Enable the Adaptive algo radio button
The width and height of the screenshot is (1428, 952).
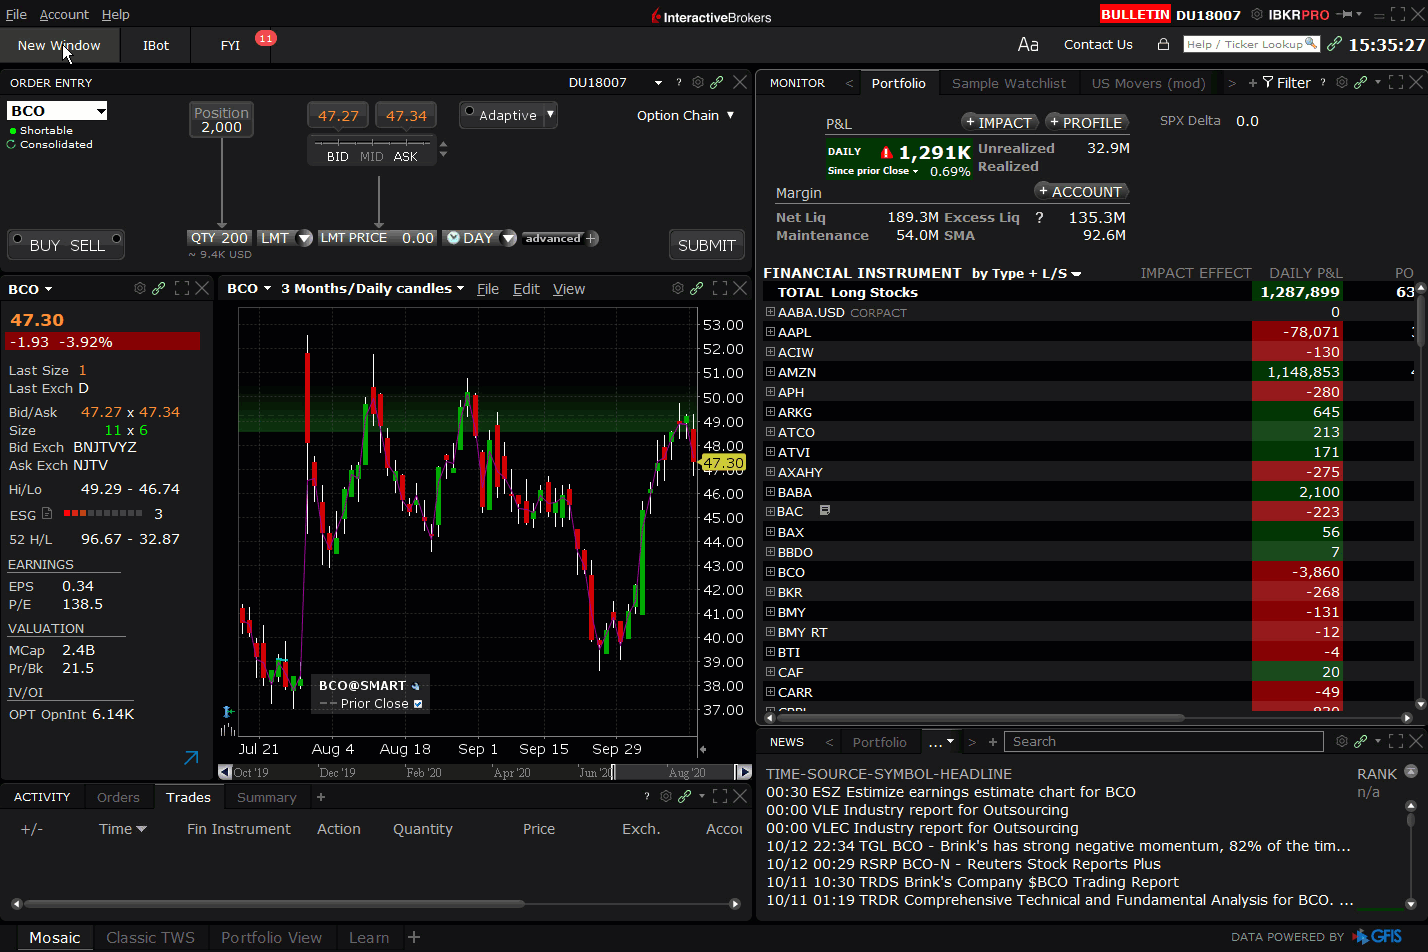(x=468, y=111)
